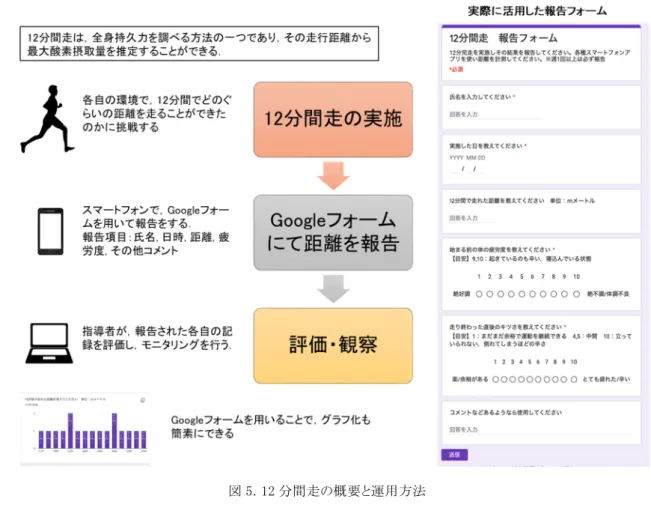The image size is (651, 505).
Task: Click the question 実施した日を教えてください
Action: click(x=488, y=146)
